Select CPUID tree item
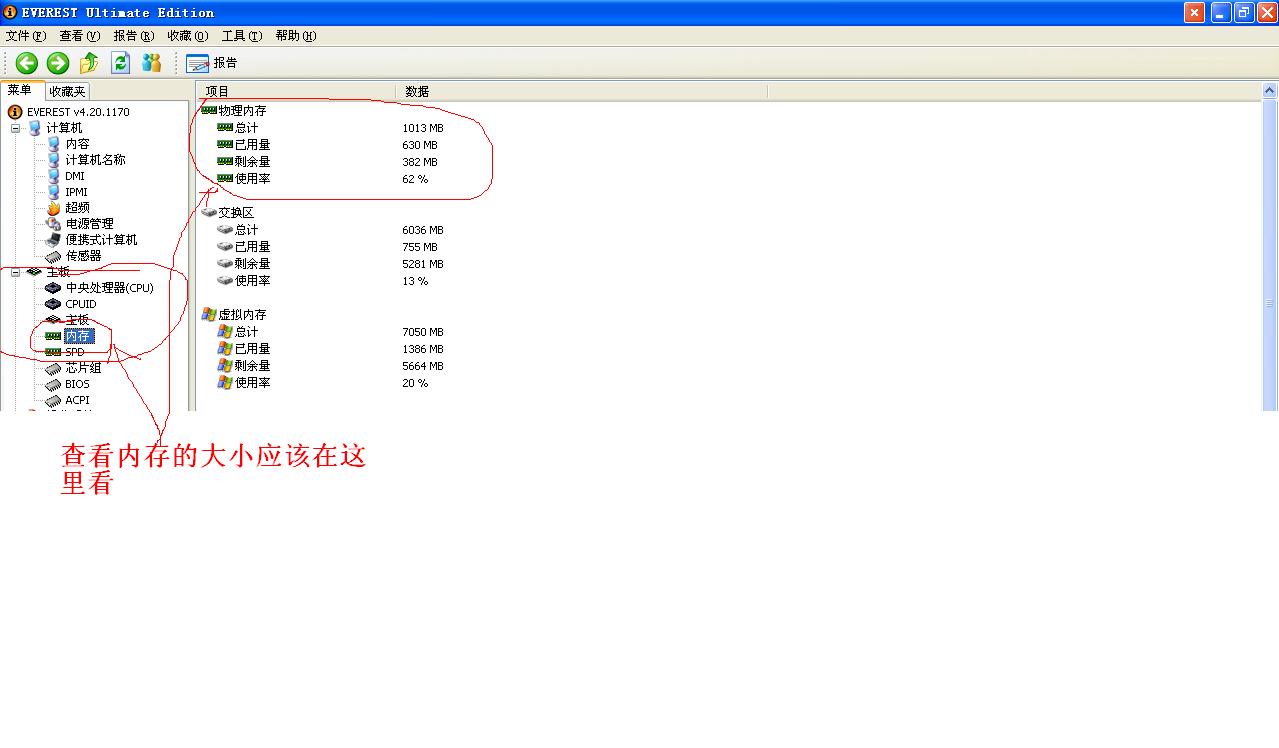This screenshot has width=1279, height=748. pos(81,304)
